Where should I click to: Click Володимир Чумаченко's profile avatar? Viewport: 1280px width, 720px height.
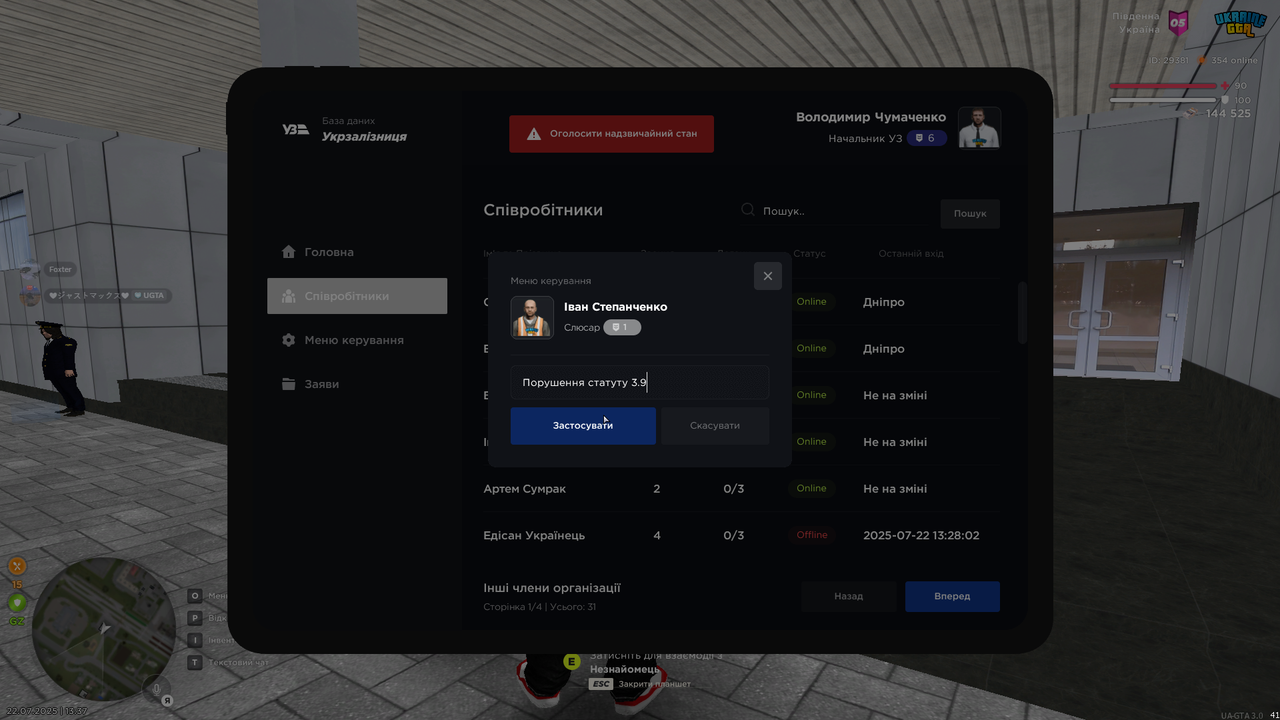coord(979,127)
